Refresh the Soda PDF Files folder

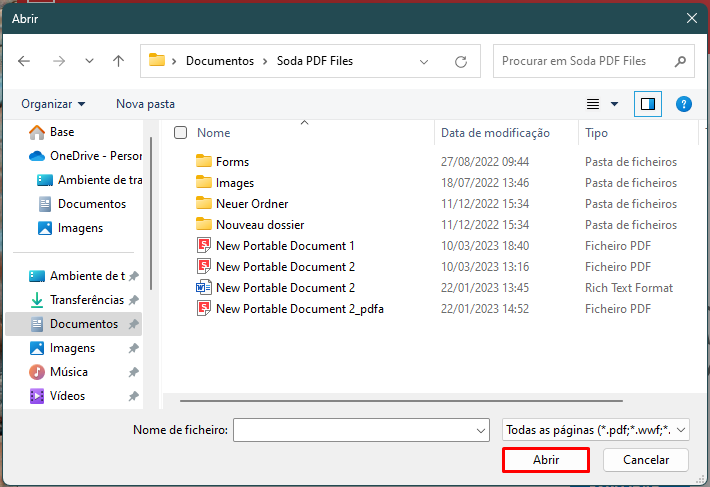click(461, 62)
